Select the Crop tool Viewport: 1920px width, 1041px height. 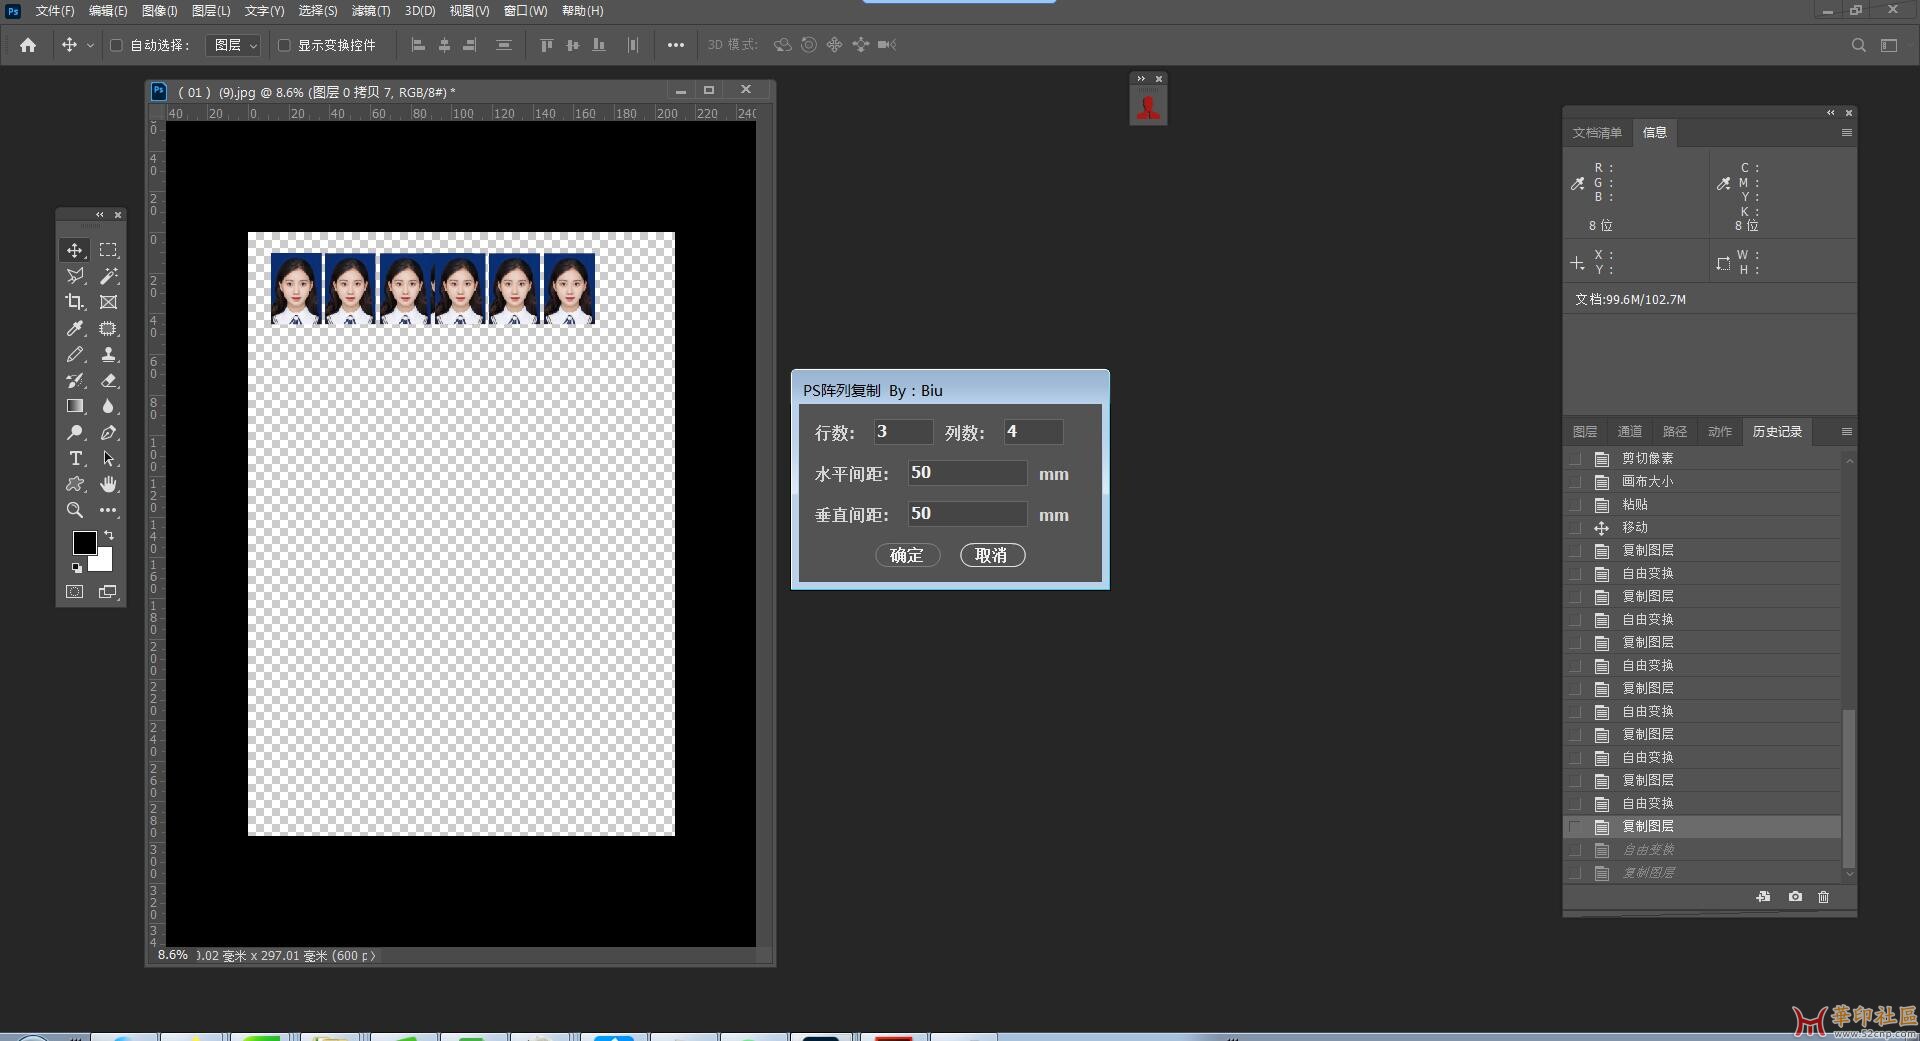(75, 302)
